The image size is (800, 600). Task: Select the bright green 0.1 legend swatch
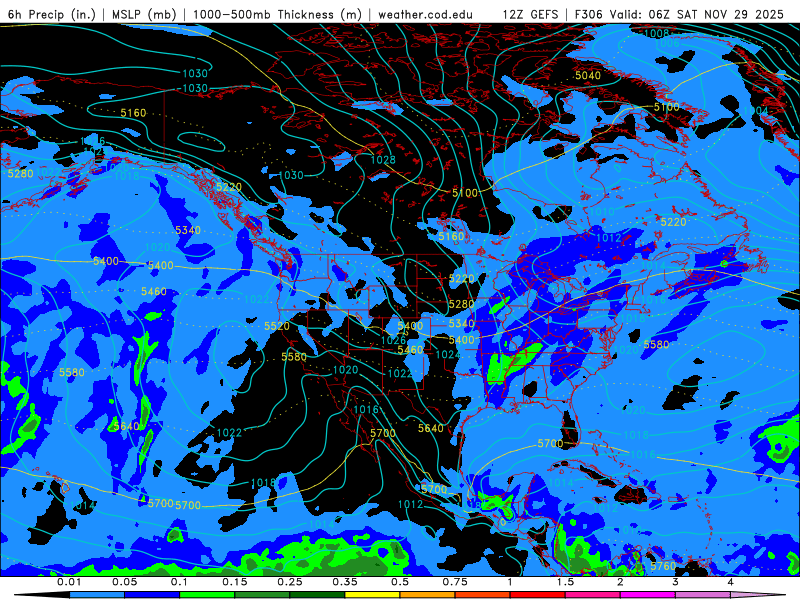(x=207, y=595)
